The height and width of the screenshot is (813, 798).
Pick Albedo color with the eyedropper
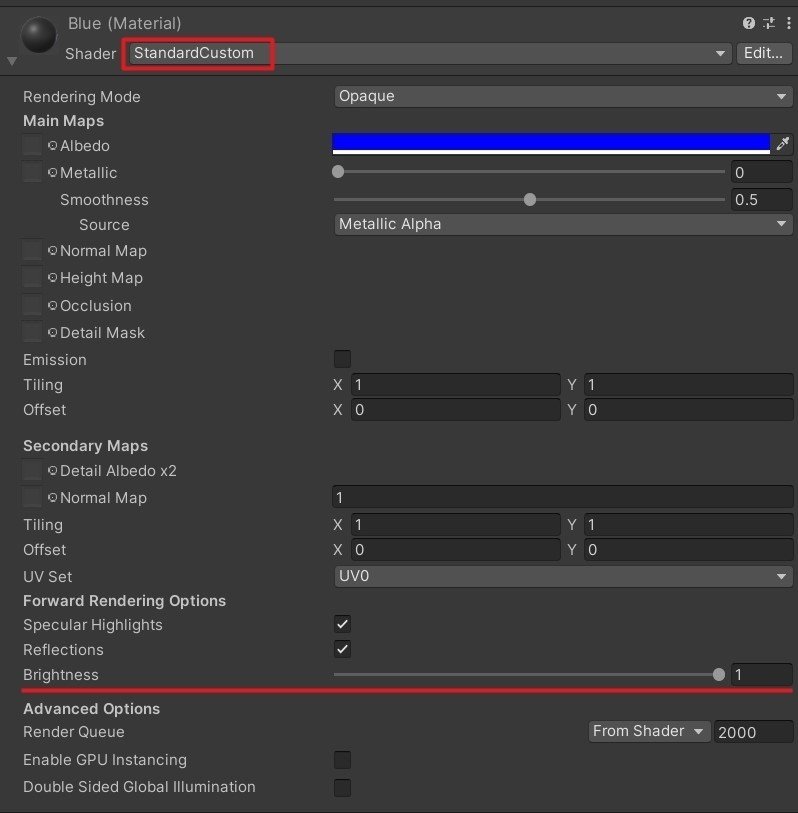coord(782,144)
